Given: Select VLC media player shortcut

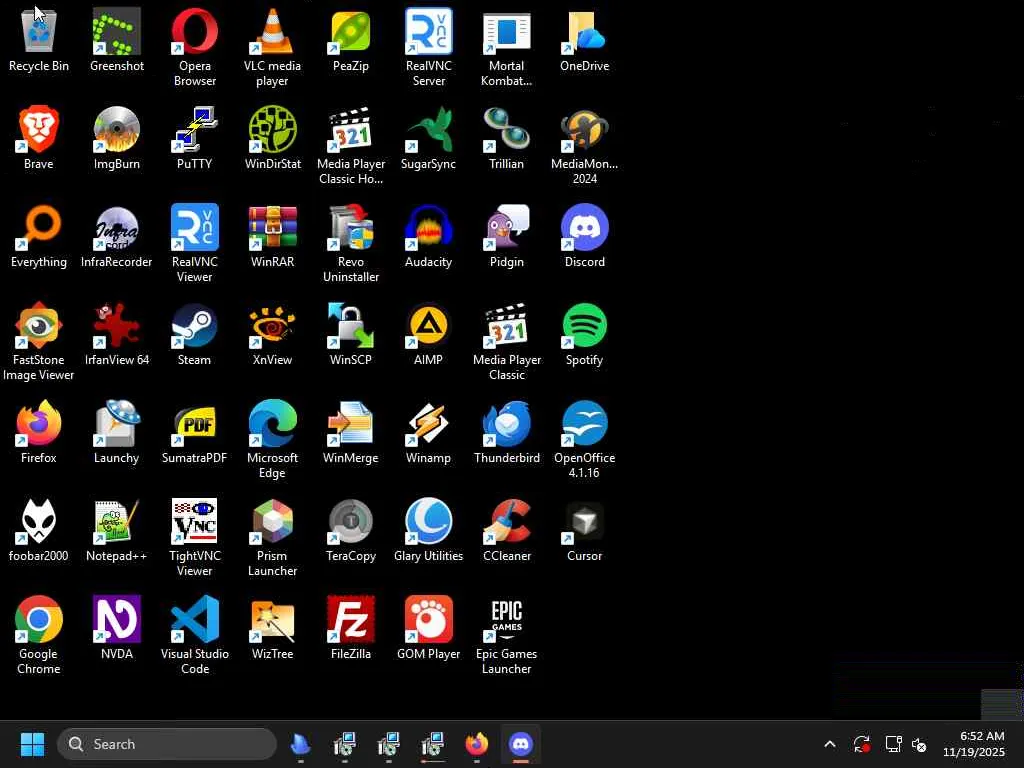Looking at the screenshot, I should point(272,31).
